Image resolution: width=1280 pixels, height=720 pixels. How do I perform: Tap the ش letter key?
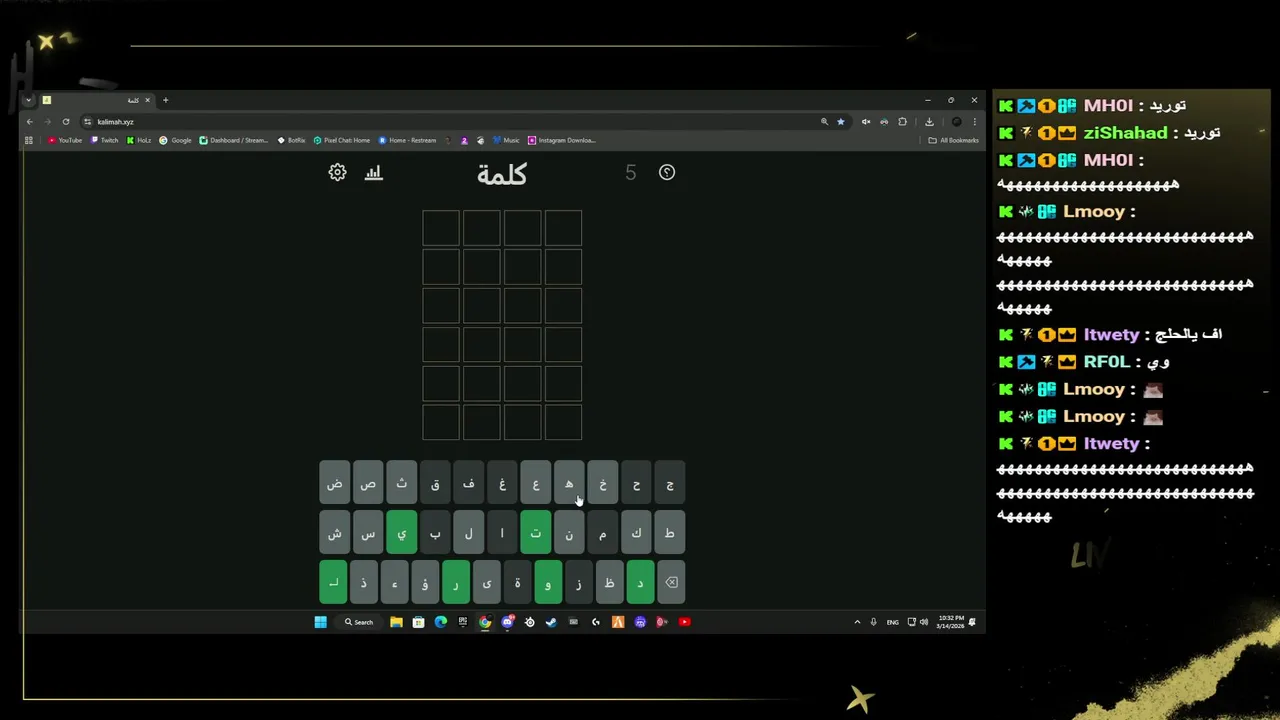(335, 533)
